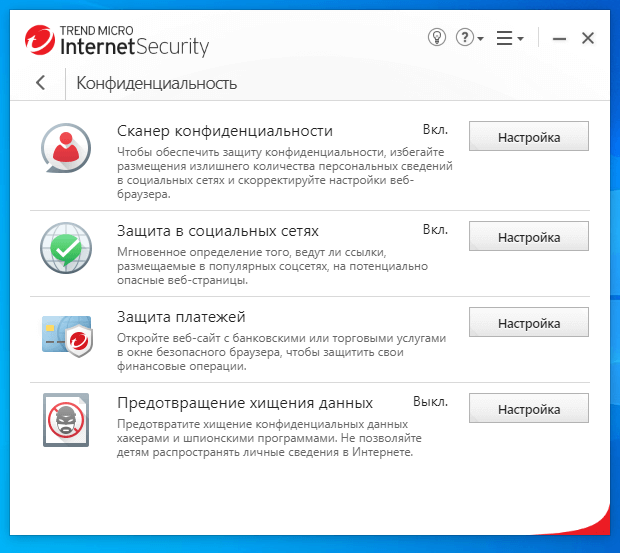Click the Вкл. status of social protection
The height and width of the screenshot is (553, 620).
pos(435,230)
